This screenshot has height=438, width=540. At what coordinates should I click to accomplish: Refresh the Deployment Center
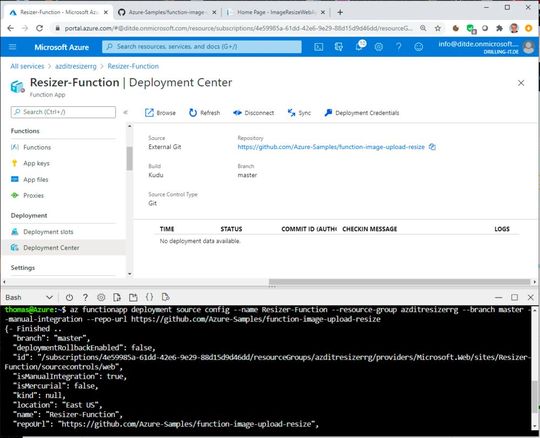[204, 113]
